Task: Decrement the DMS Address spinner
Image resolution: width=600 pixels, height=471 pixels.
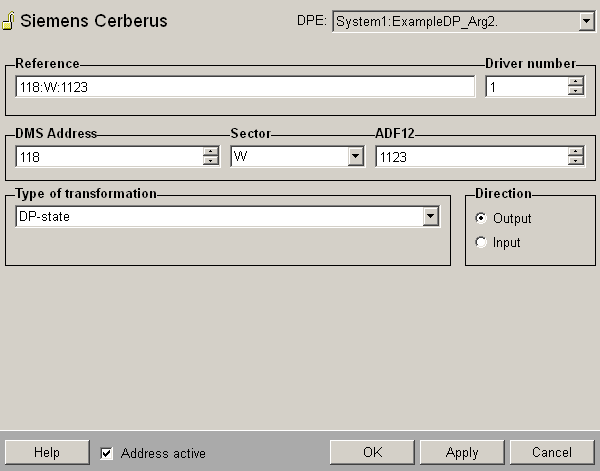Action: coord(210,161)
